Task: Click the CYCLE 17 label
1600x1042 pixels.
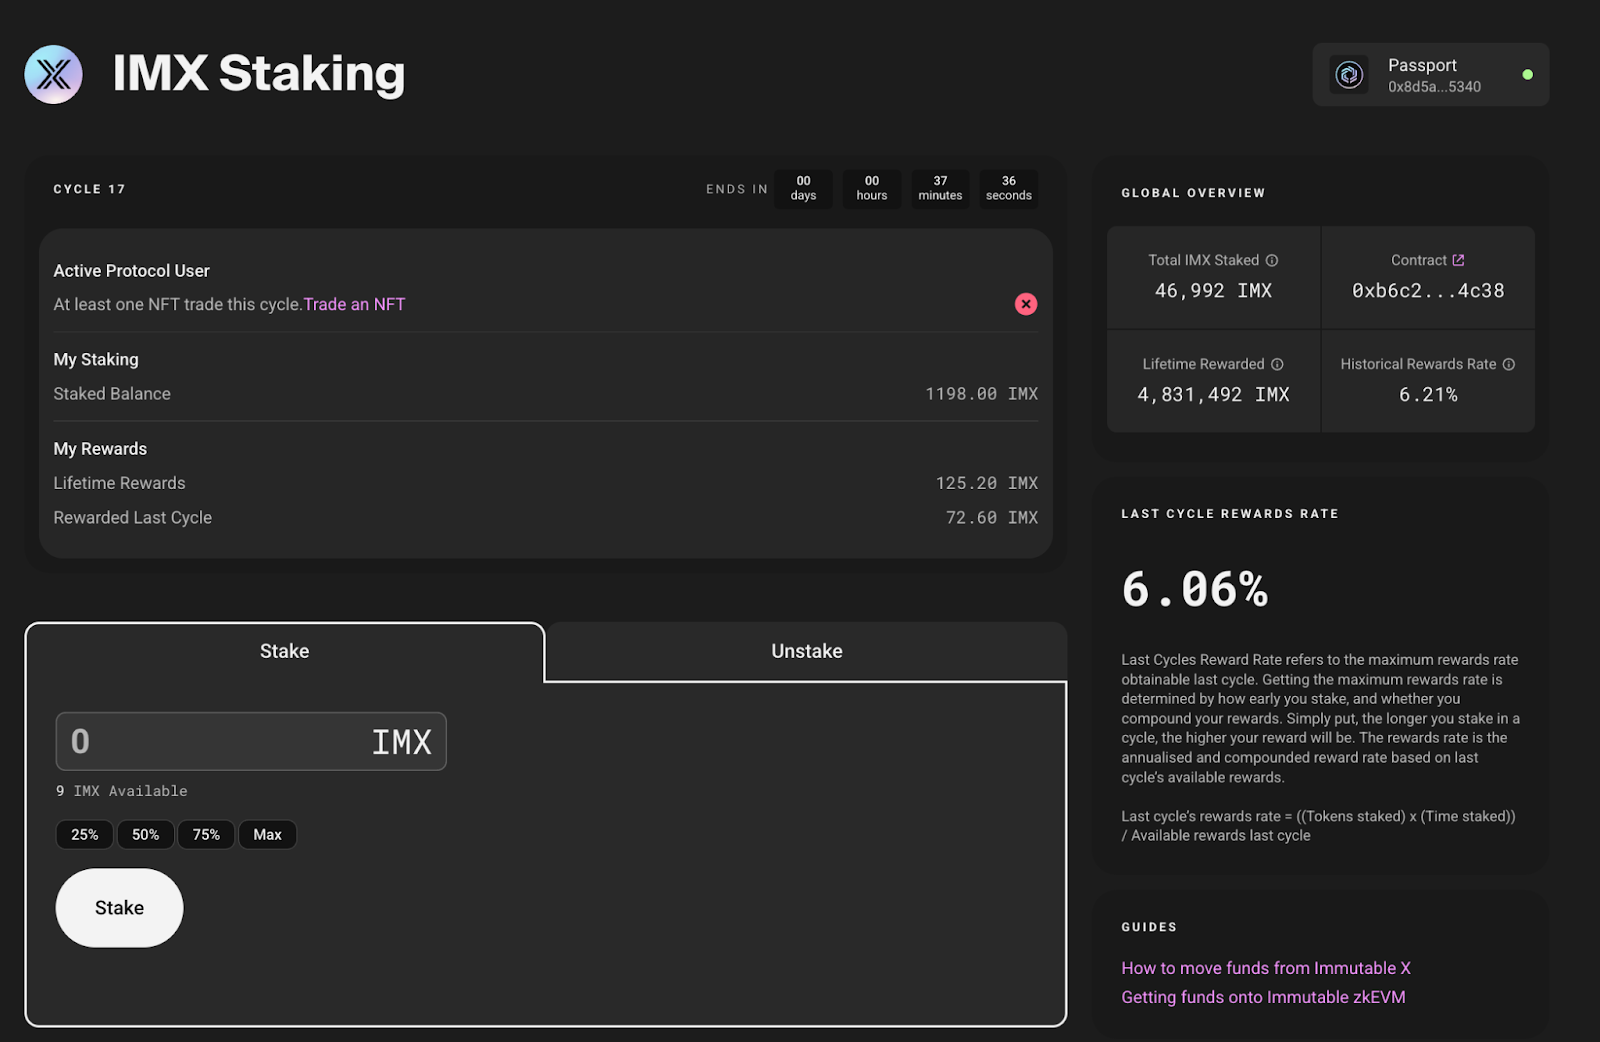Action: click(90, 189)
